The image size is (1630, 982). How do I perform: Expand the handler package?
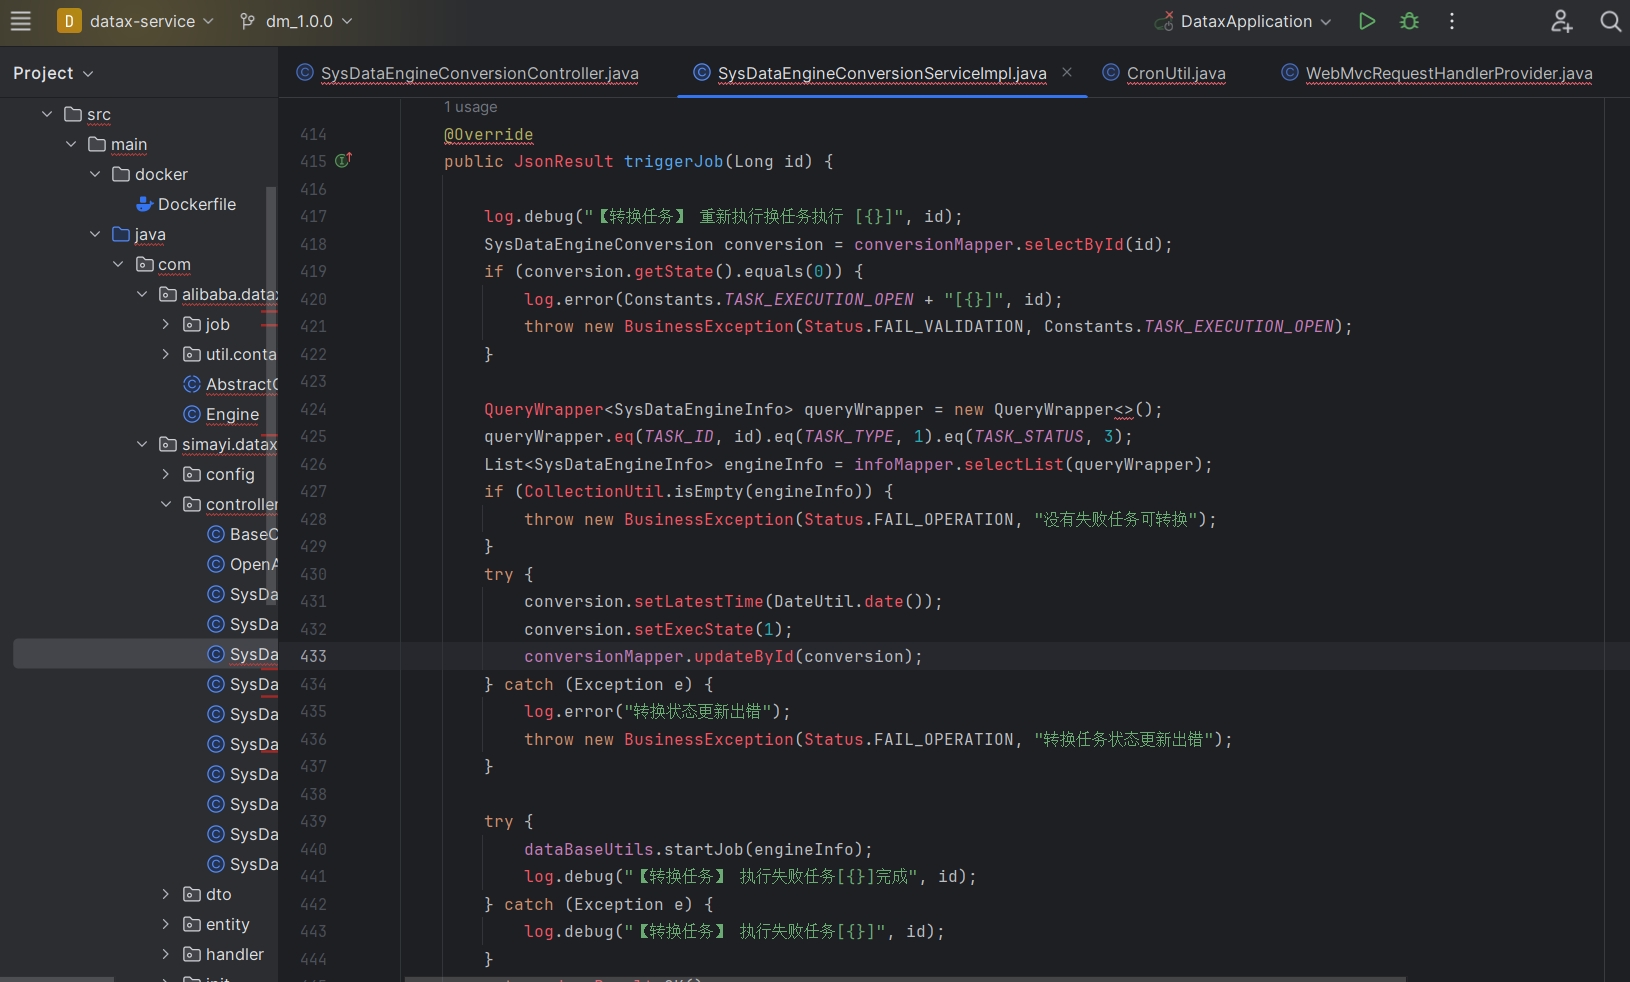pos(166,954)
